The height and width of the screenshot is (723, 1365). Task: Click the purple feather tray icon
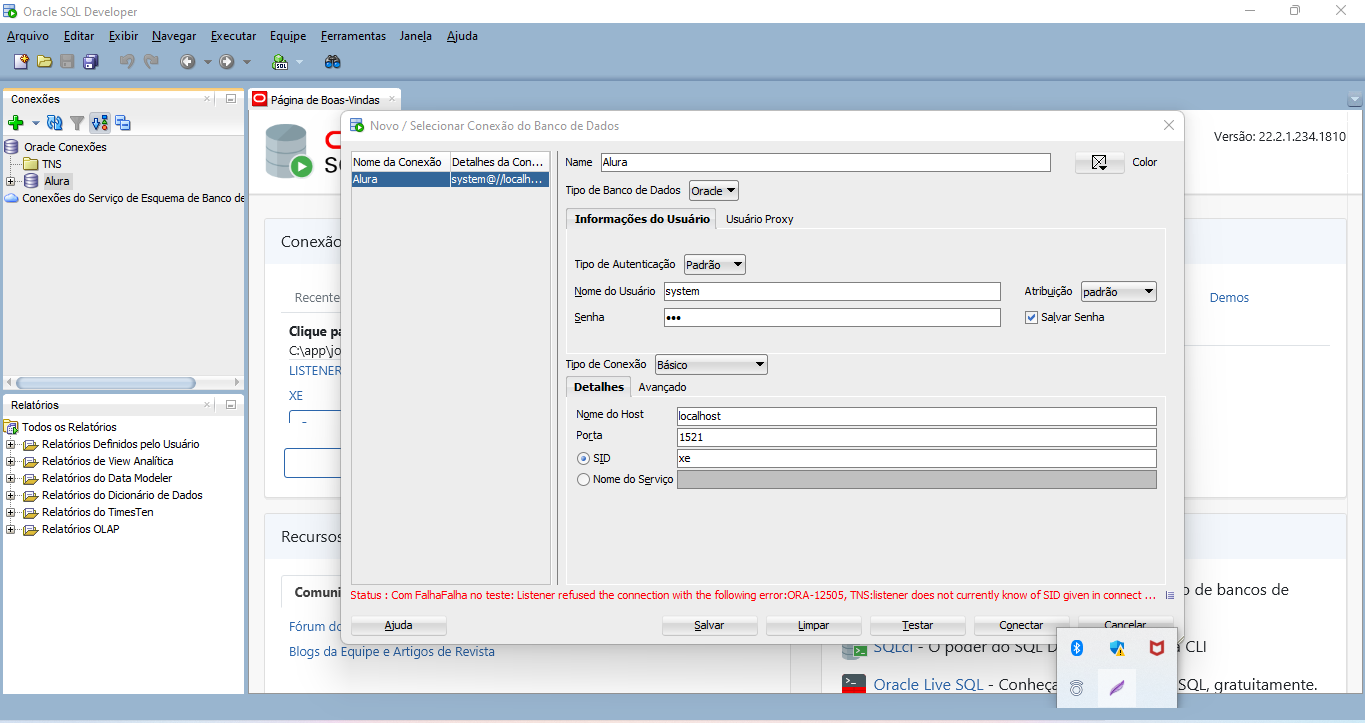pyautogui.click(x=1117, y=688)
